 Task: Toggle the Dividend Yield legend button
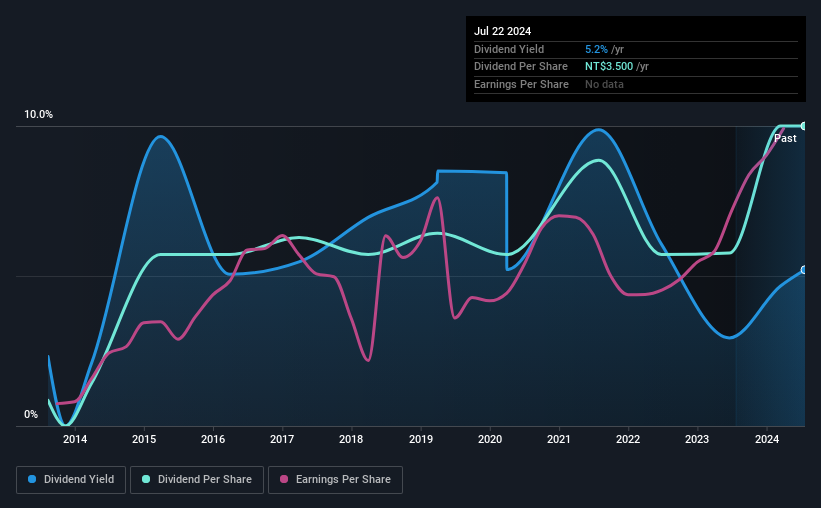coord(71,480)
